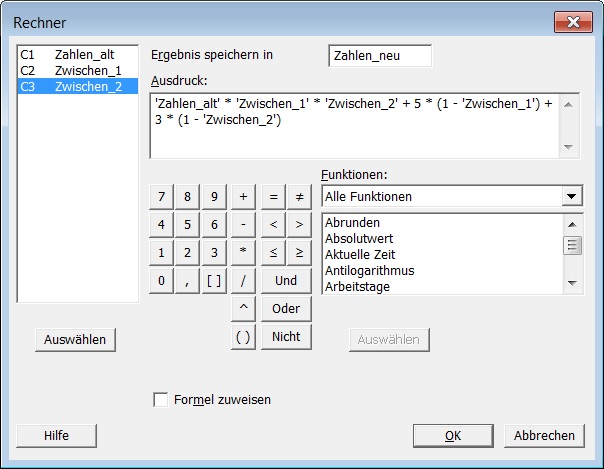The height and width of the screenshot is (469, 604).
Task: Click the 5 keypad button
Action: [187, 224]
